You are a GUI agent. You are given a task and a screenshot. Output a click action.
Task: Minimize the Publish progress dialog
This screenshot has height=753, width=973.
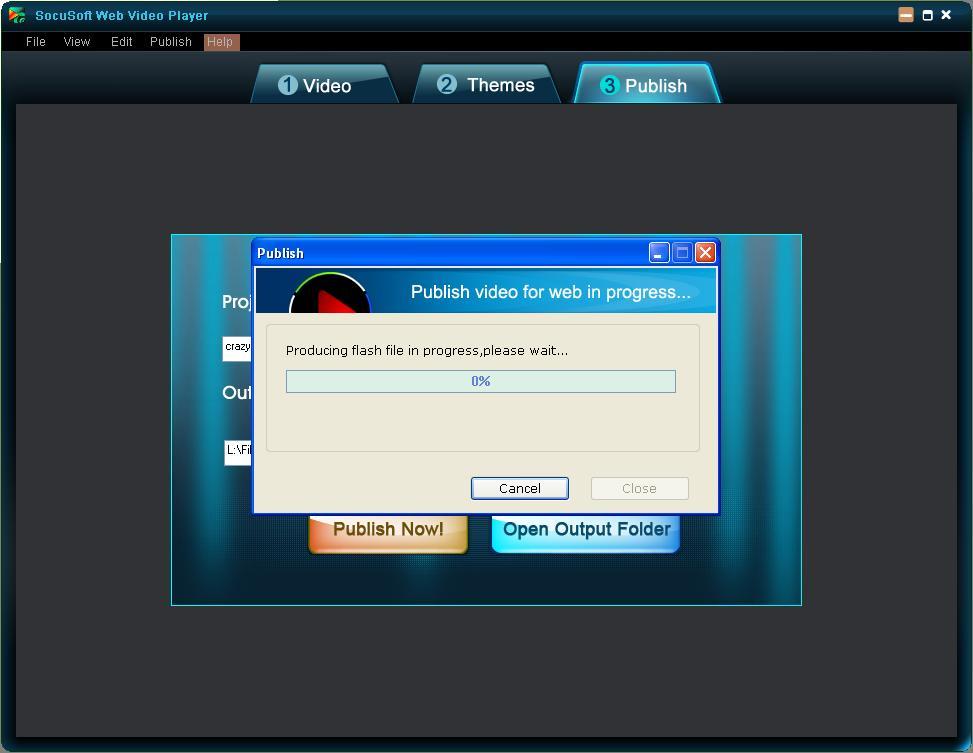pos(658,252)
